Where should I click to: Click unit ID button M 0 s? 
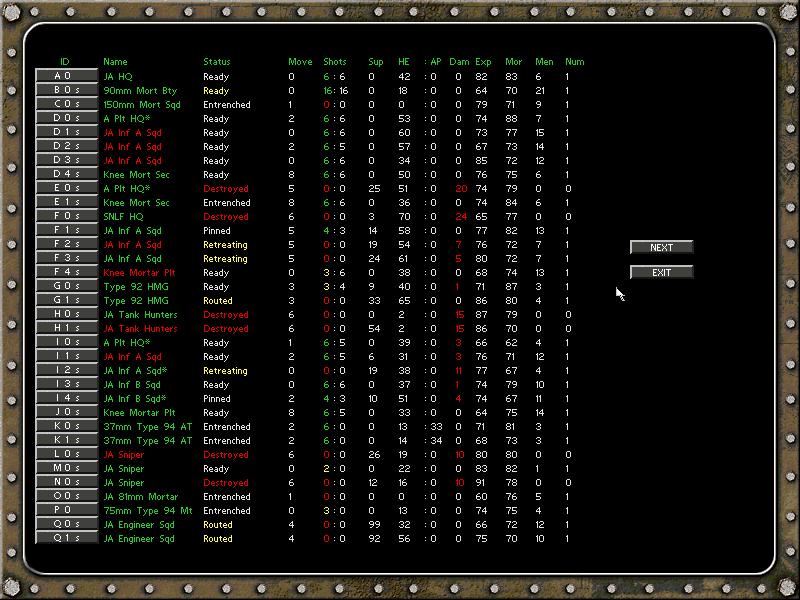click(x=66, y=468)
